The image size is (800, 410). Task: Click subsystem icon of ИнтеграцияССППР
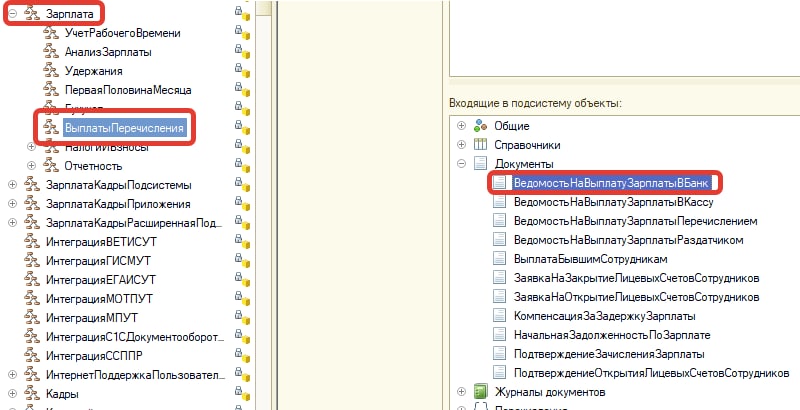[x=32, y=355]
